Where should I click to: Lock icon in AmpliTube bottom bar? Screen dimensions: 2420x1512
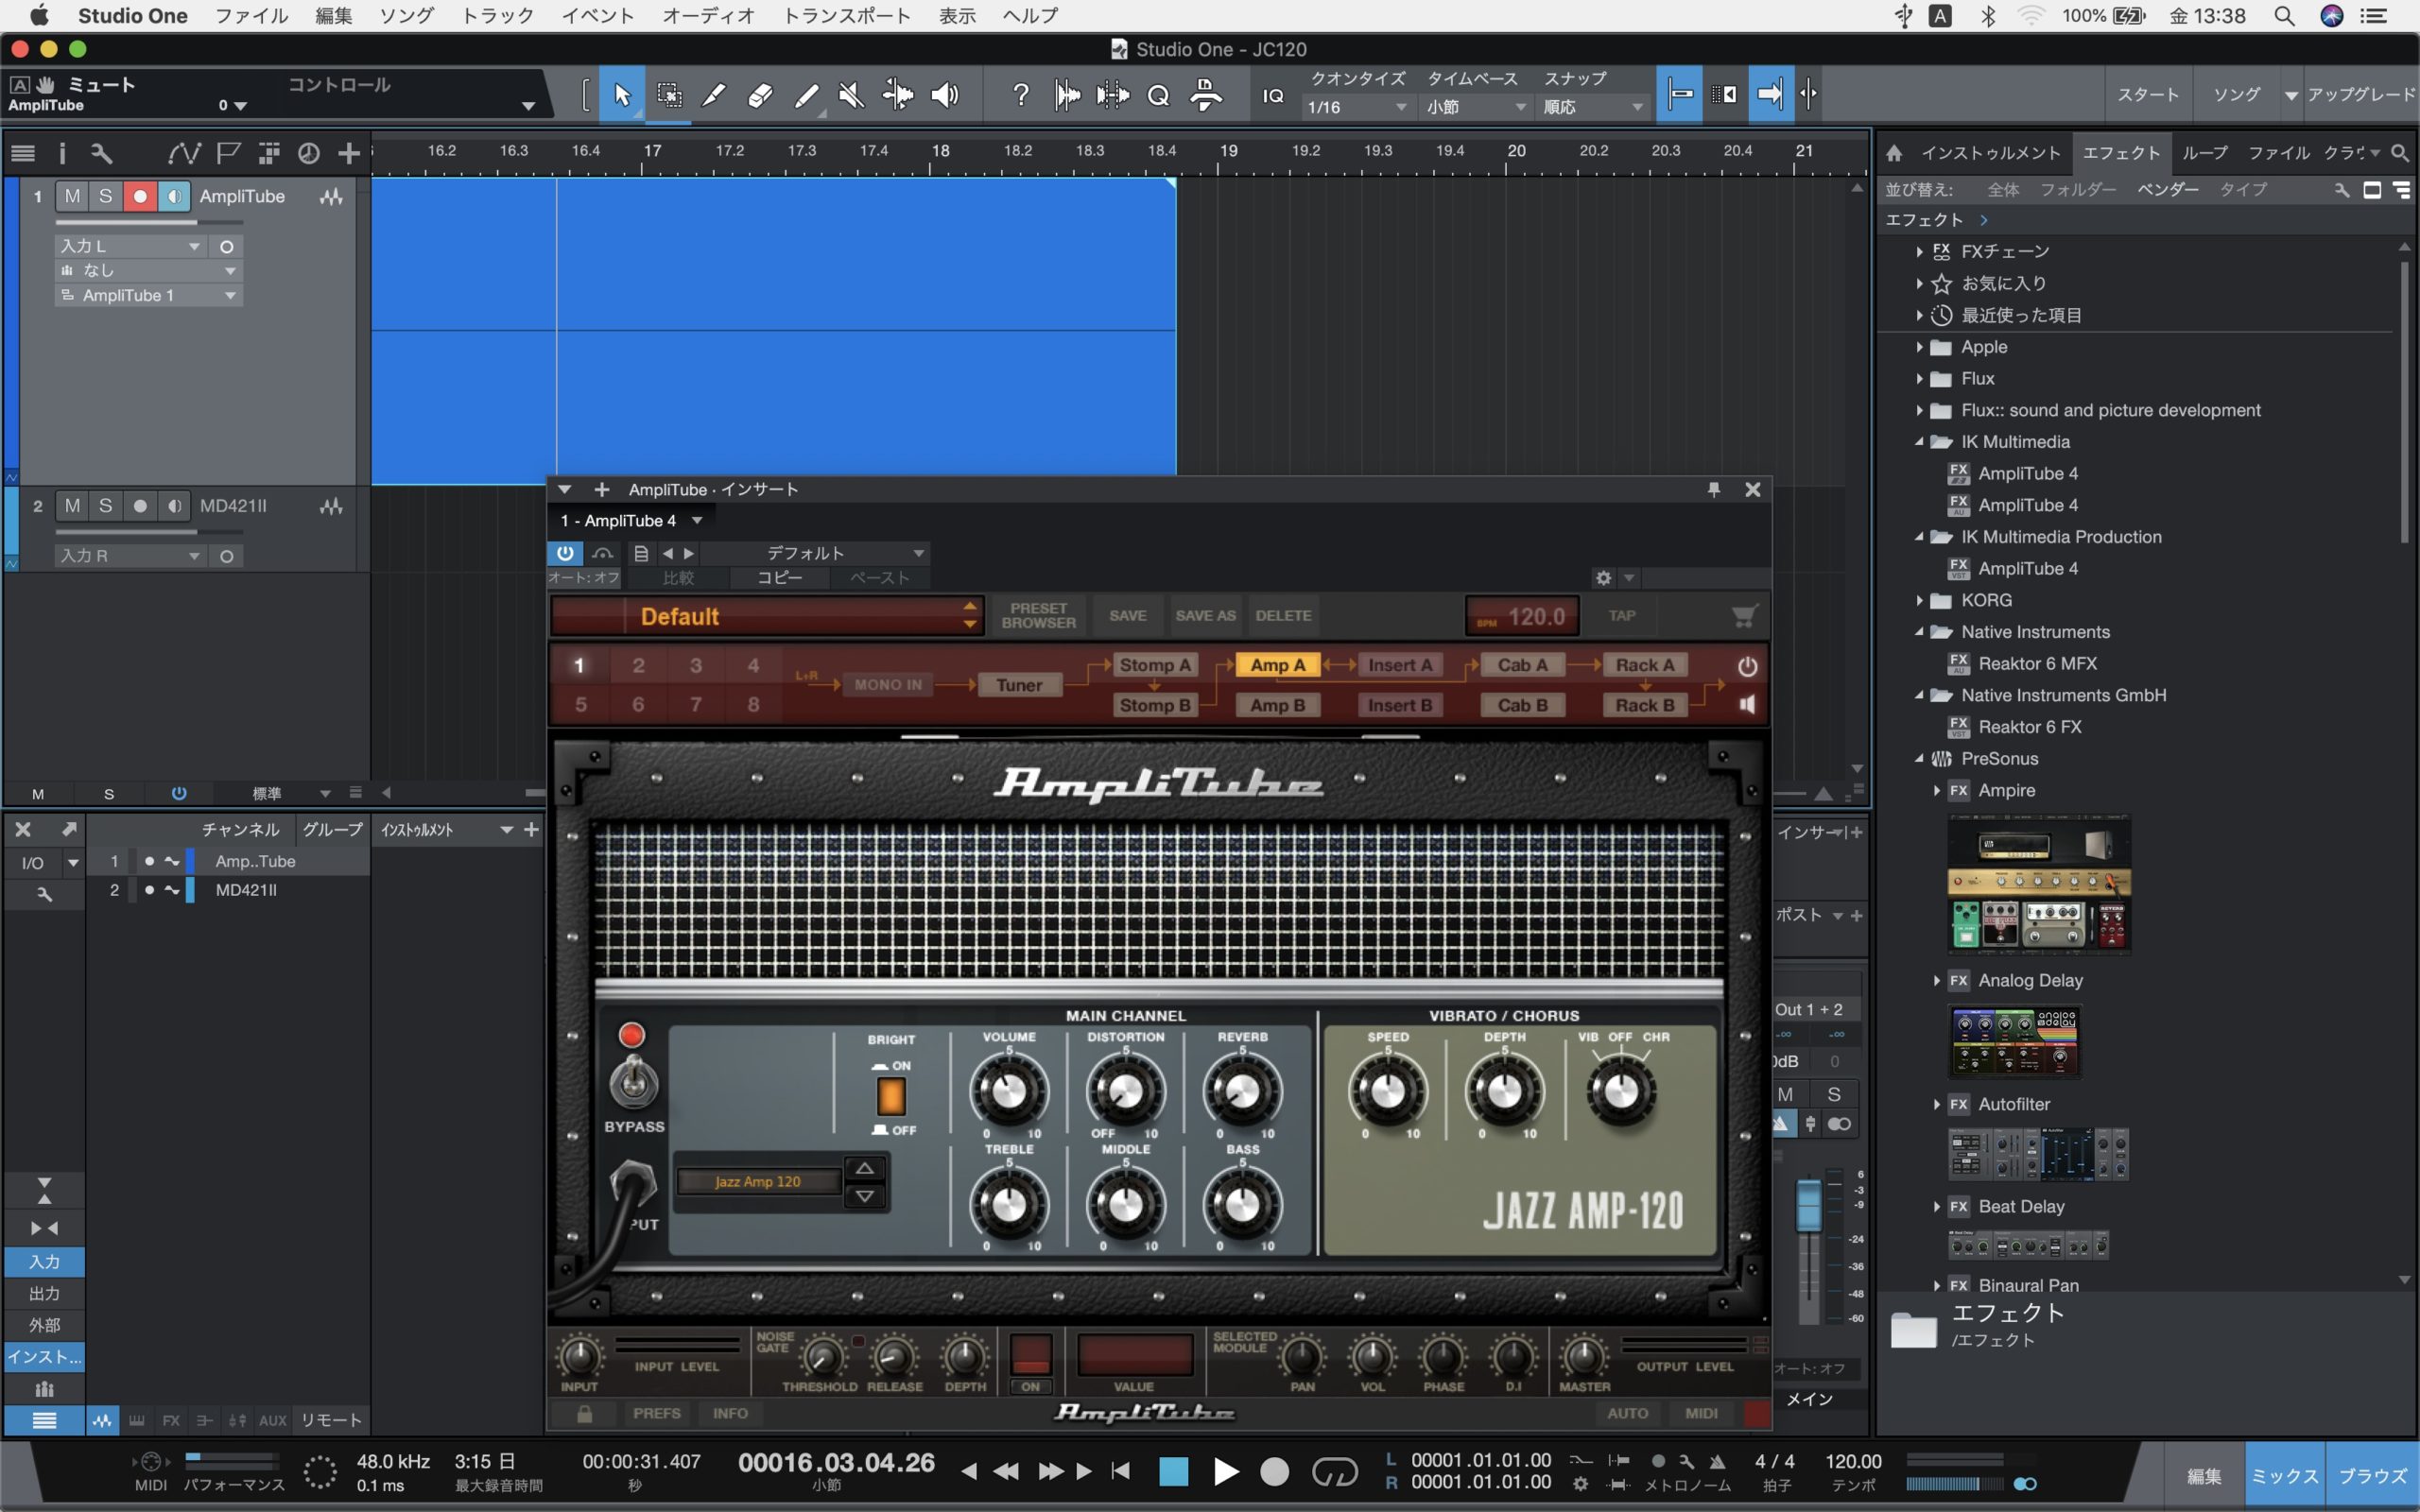[x=585, y=1413]
